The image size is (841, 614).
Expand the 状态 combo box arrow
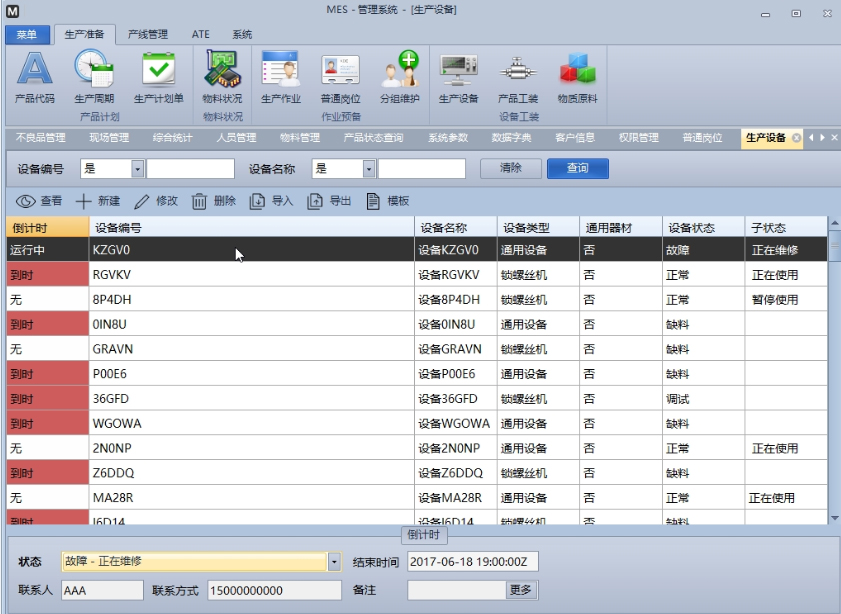click(x=334, y=561)
